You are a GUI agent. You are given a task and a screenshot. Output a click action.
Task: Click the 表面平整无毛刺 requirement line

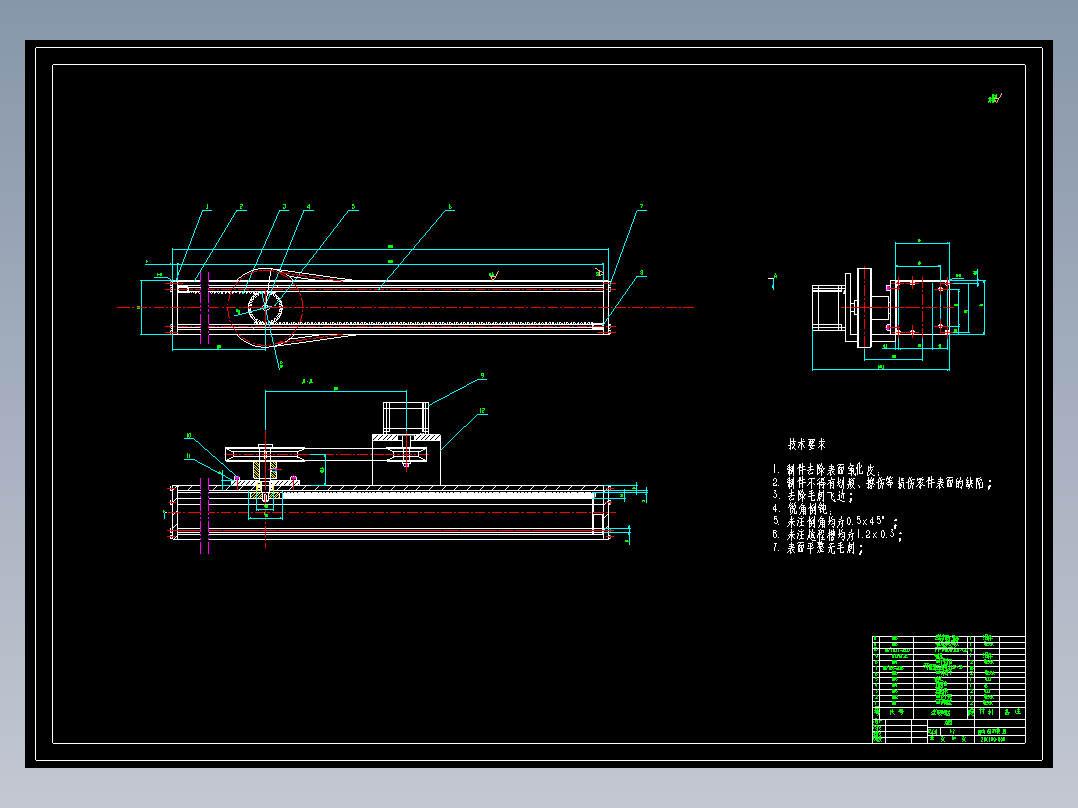pos(817,547)
